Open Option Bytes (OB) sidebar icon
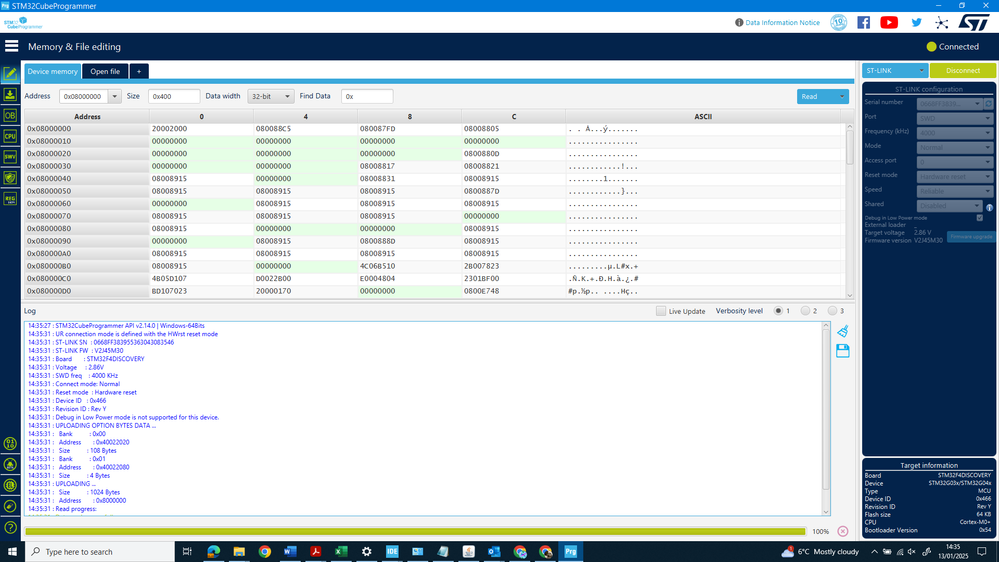Image resolution: width=999 pixels, height=562 pixels. pos(10,116)
